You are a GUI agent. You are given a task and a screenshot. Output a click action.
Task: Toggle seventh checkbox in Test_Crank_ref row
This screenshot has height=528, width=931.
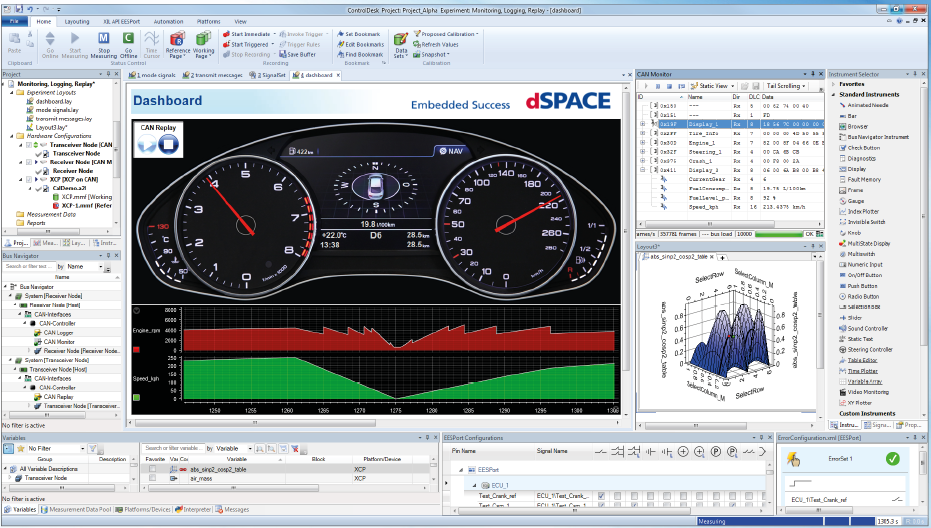699,496
